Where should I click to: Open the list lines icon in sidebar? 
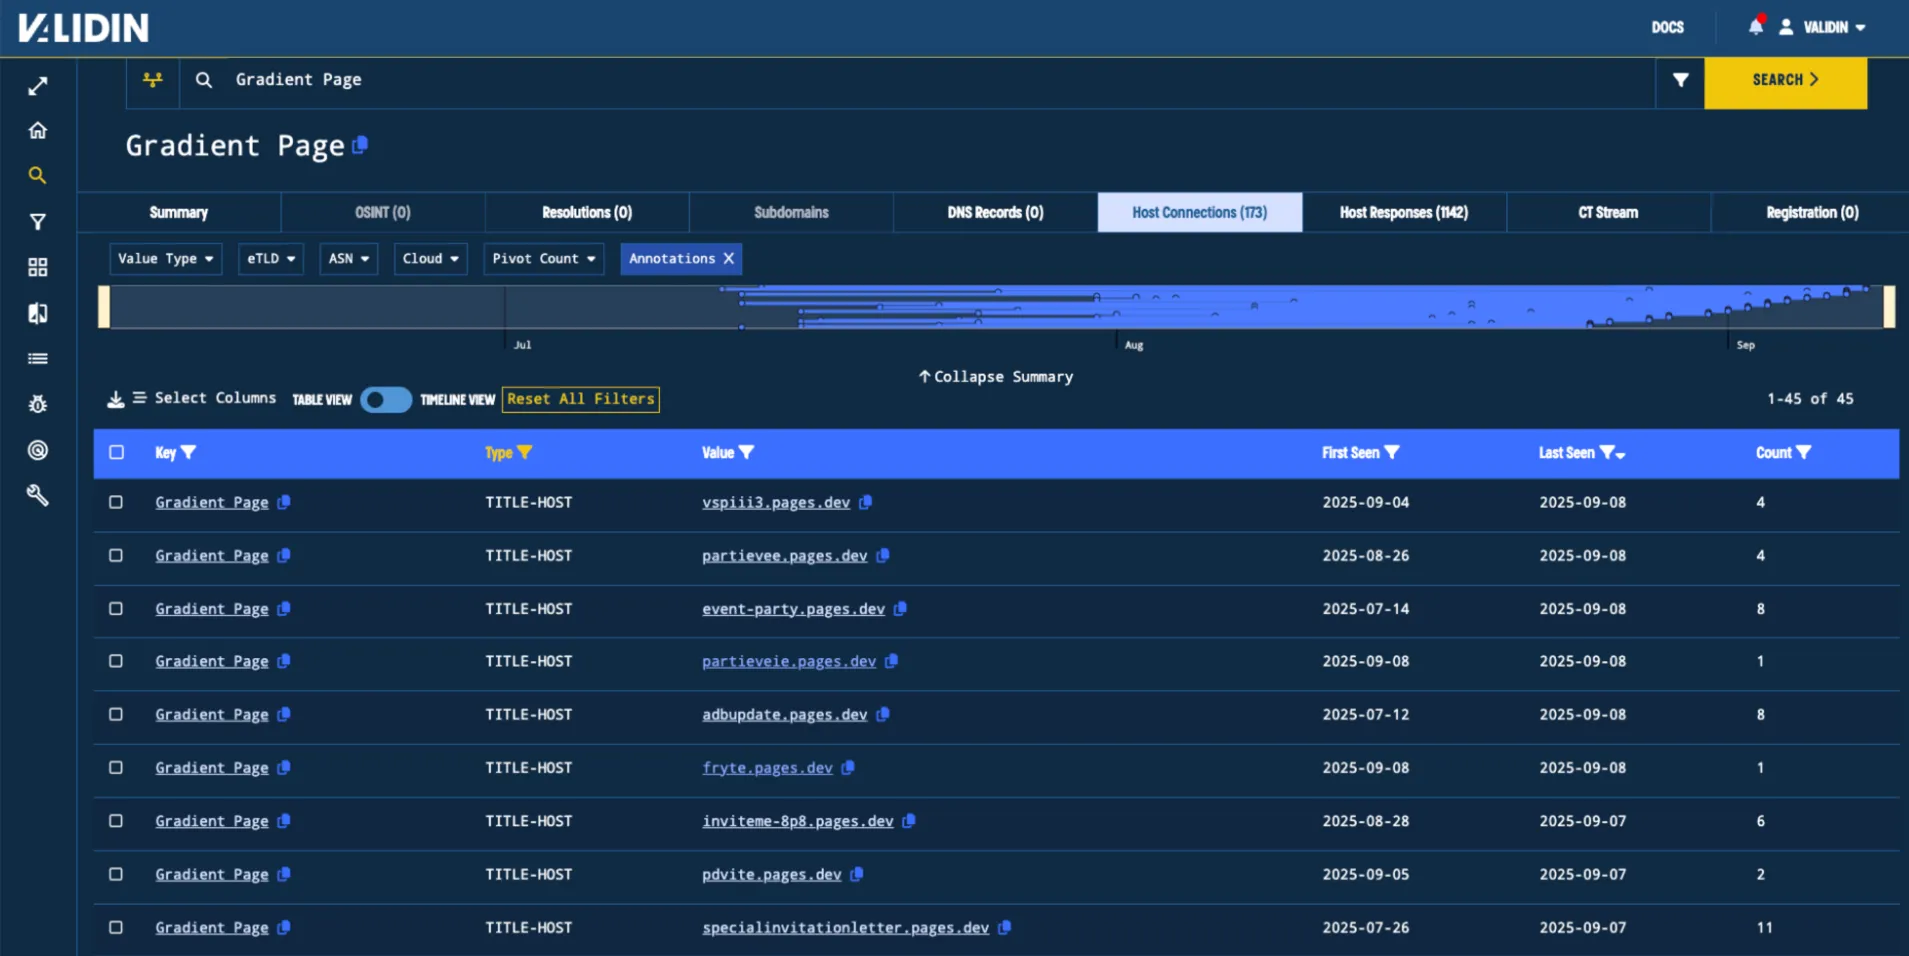click(38, 359)
